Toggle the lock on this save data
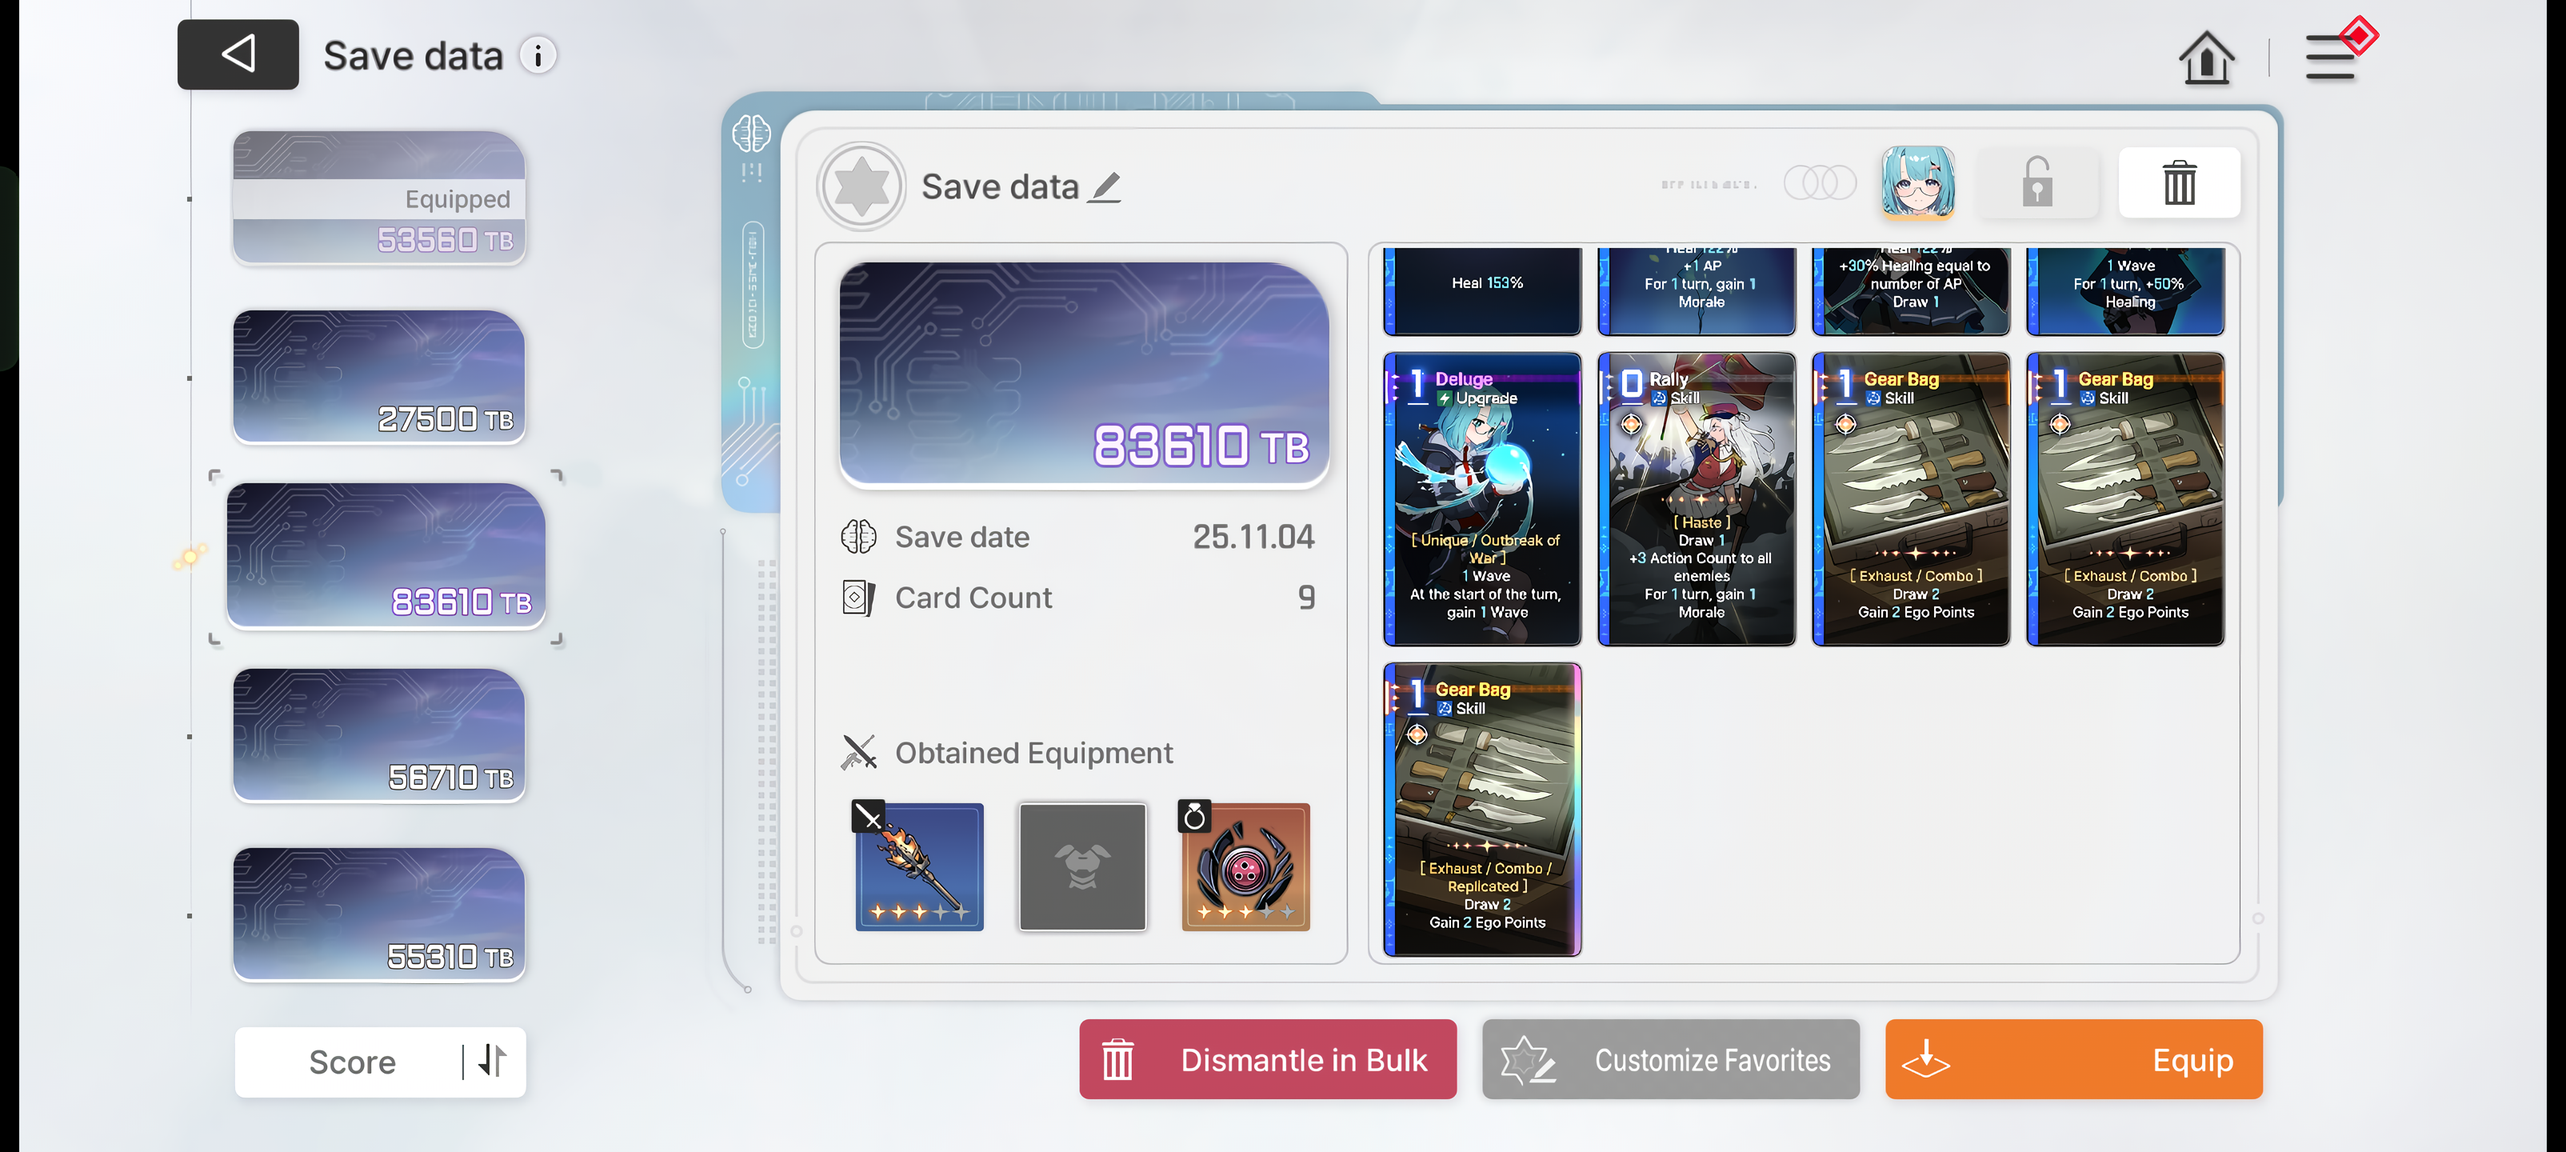This screenshot has width=2566, height=1152. coord(2037,183)
